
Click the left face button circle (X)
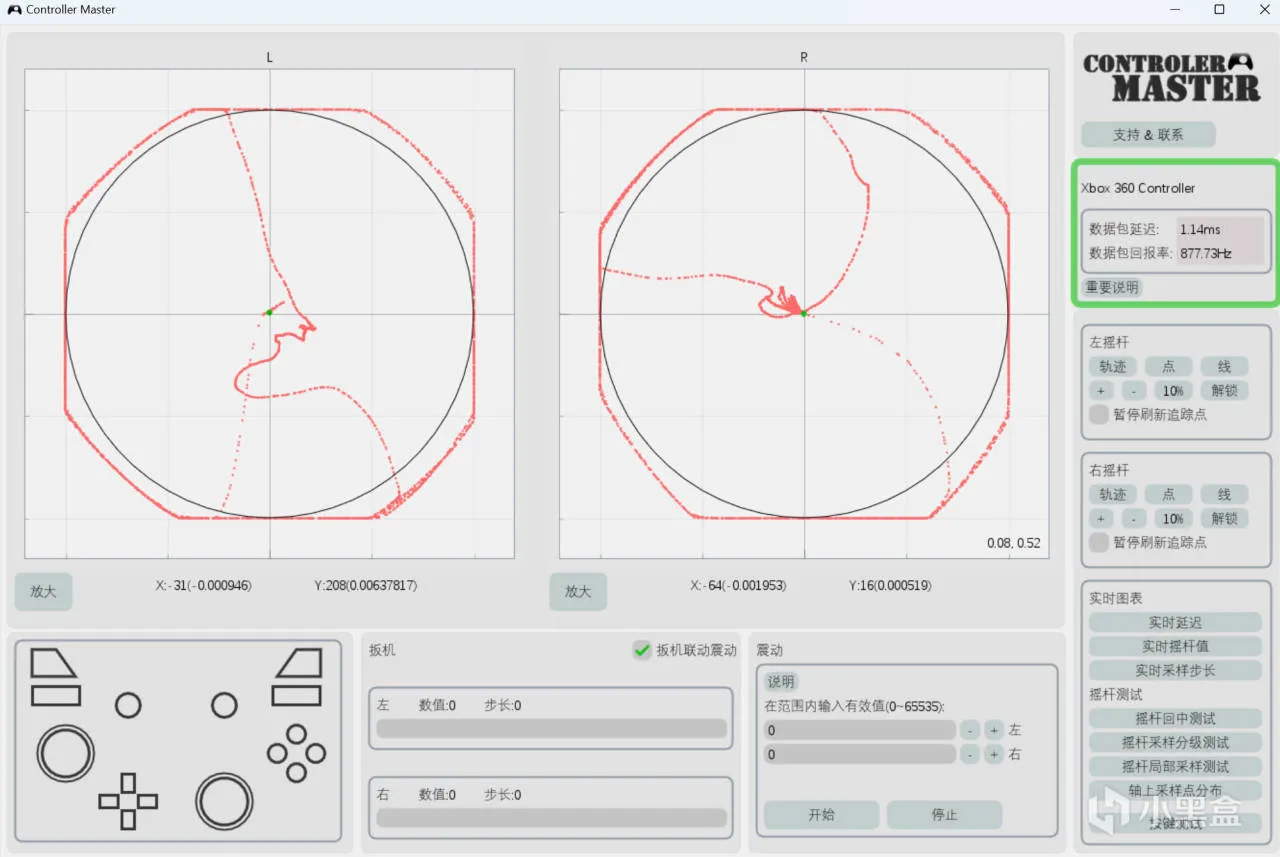point(277,753)
